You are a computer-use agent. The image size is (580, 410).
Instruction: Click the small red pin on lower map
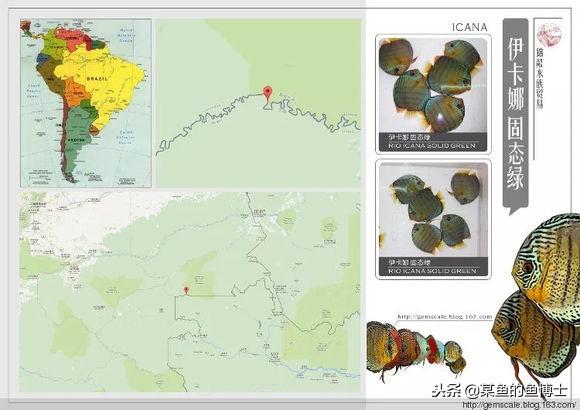[x=186, y=290]
